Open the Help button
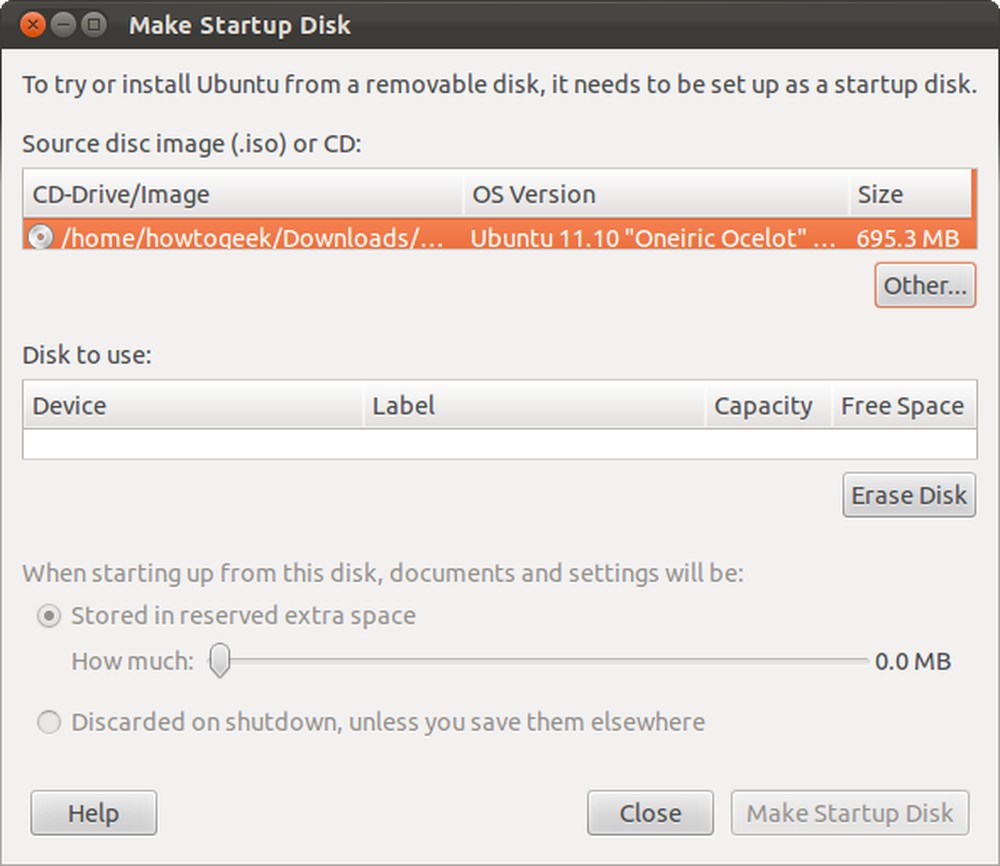 pos(94,813)
